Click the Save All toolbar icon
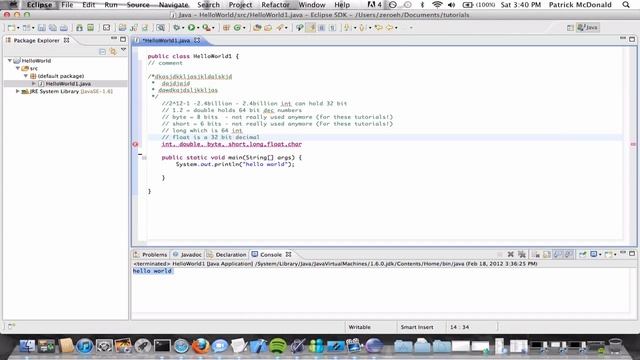640x360 pixels. pos(53,28)
